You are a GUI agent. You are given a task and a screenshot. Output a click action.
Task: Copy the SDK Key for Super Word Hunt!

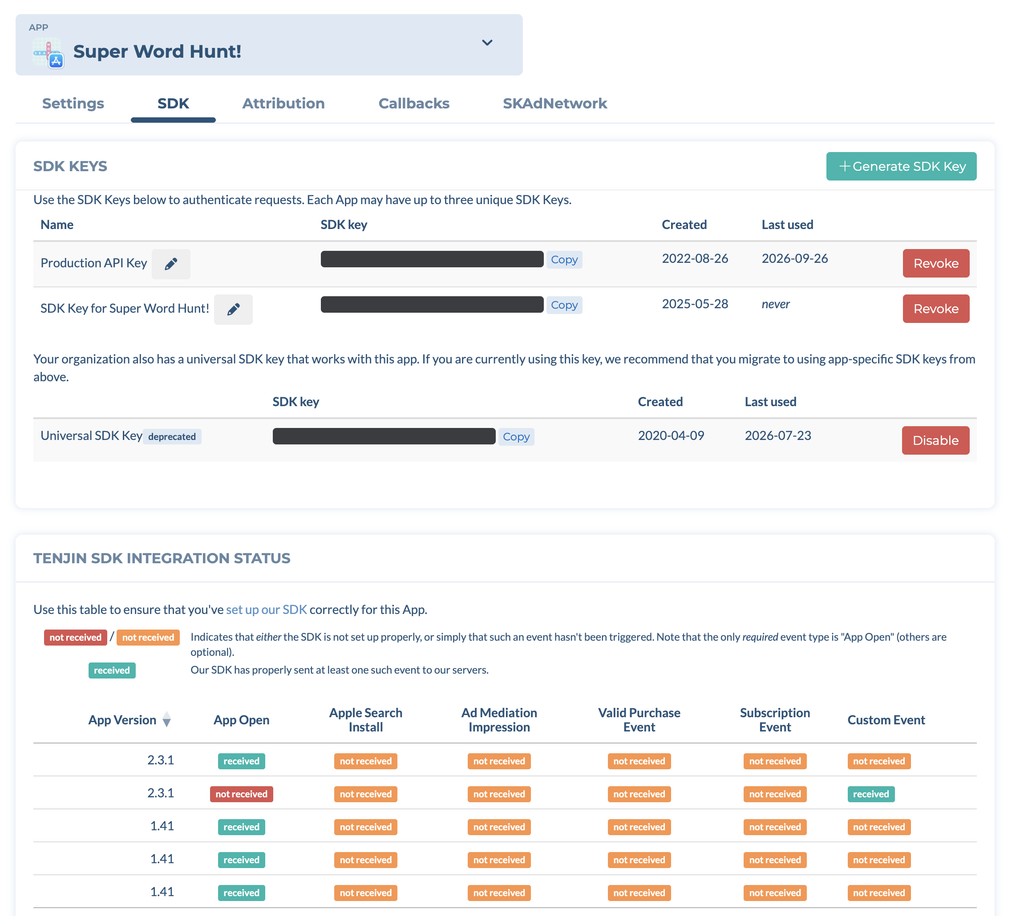(564, 305)
